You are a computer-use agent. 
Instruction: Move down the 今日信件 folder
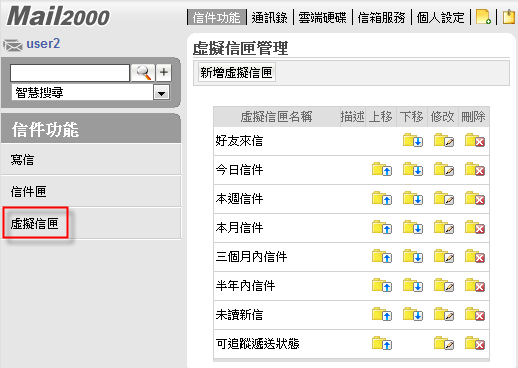coord(413,170)
